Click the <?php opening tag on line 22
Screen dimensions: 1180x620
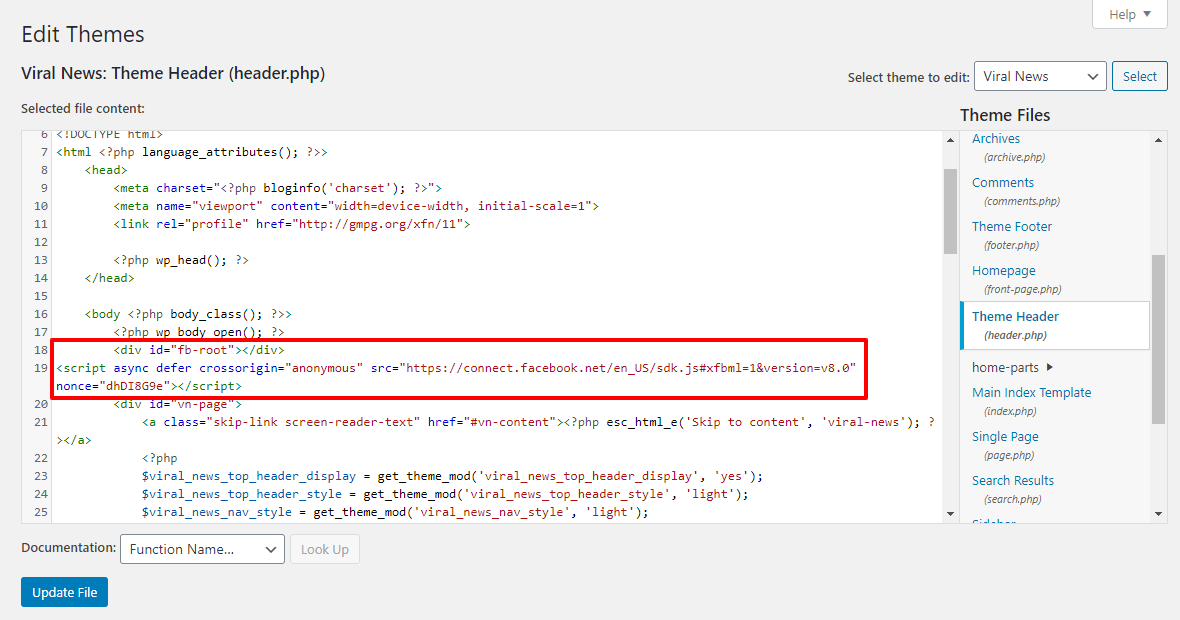click(x=160, y=458)
